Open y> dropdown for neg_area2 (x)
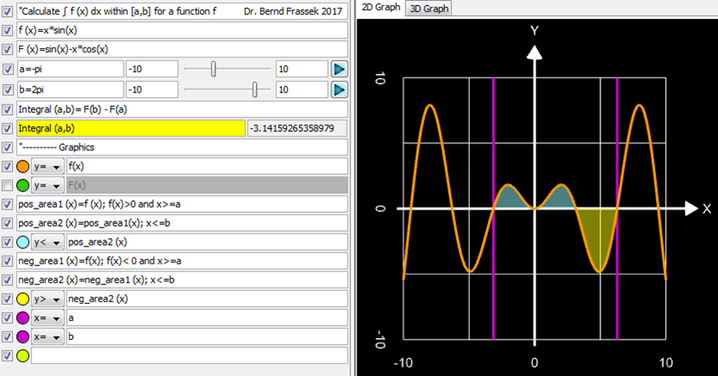The height and width of the screenshot is (376, 718). point(48,299)
